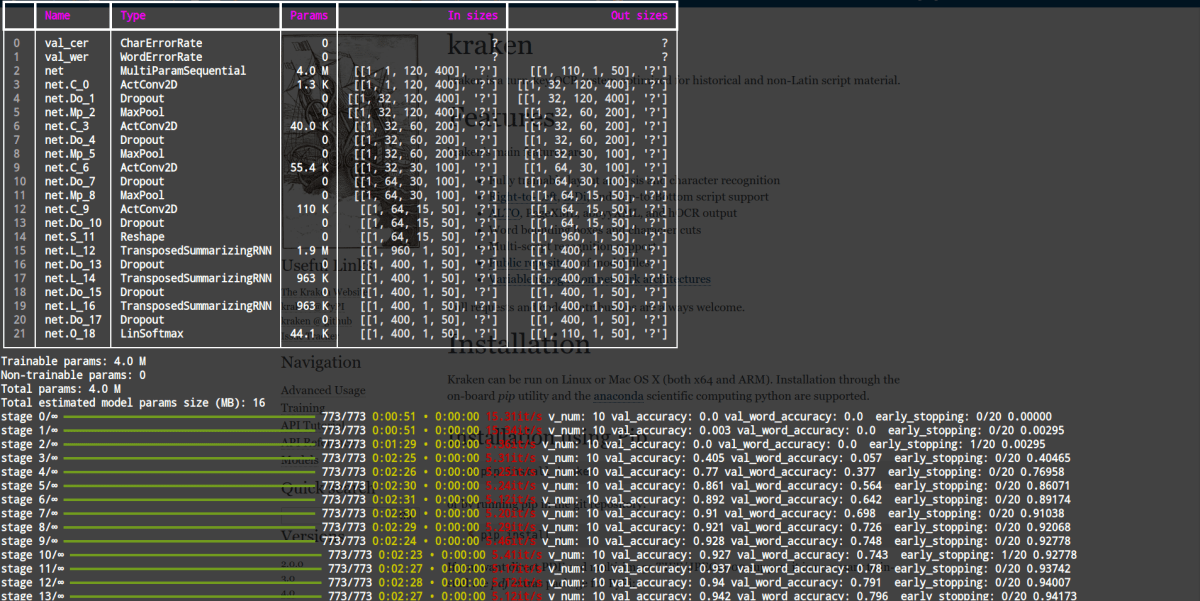This screenshot has height=601, width=1200.
Task: Select the Params column header
Action: (308, 16)
